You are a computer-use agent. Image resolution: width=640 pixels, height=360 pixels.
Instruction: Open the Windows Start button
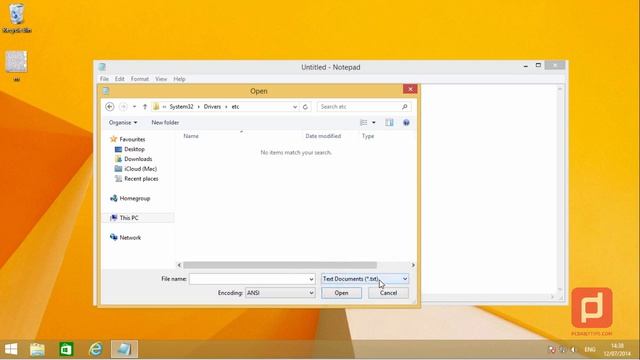(x=11, y=349)
